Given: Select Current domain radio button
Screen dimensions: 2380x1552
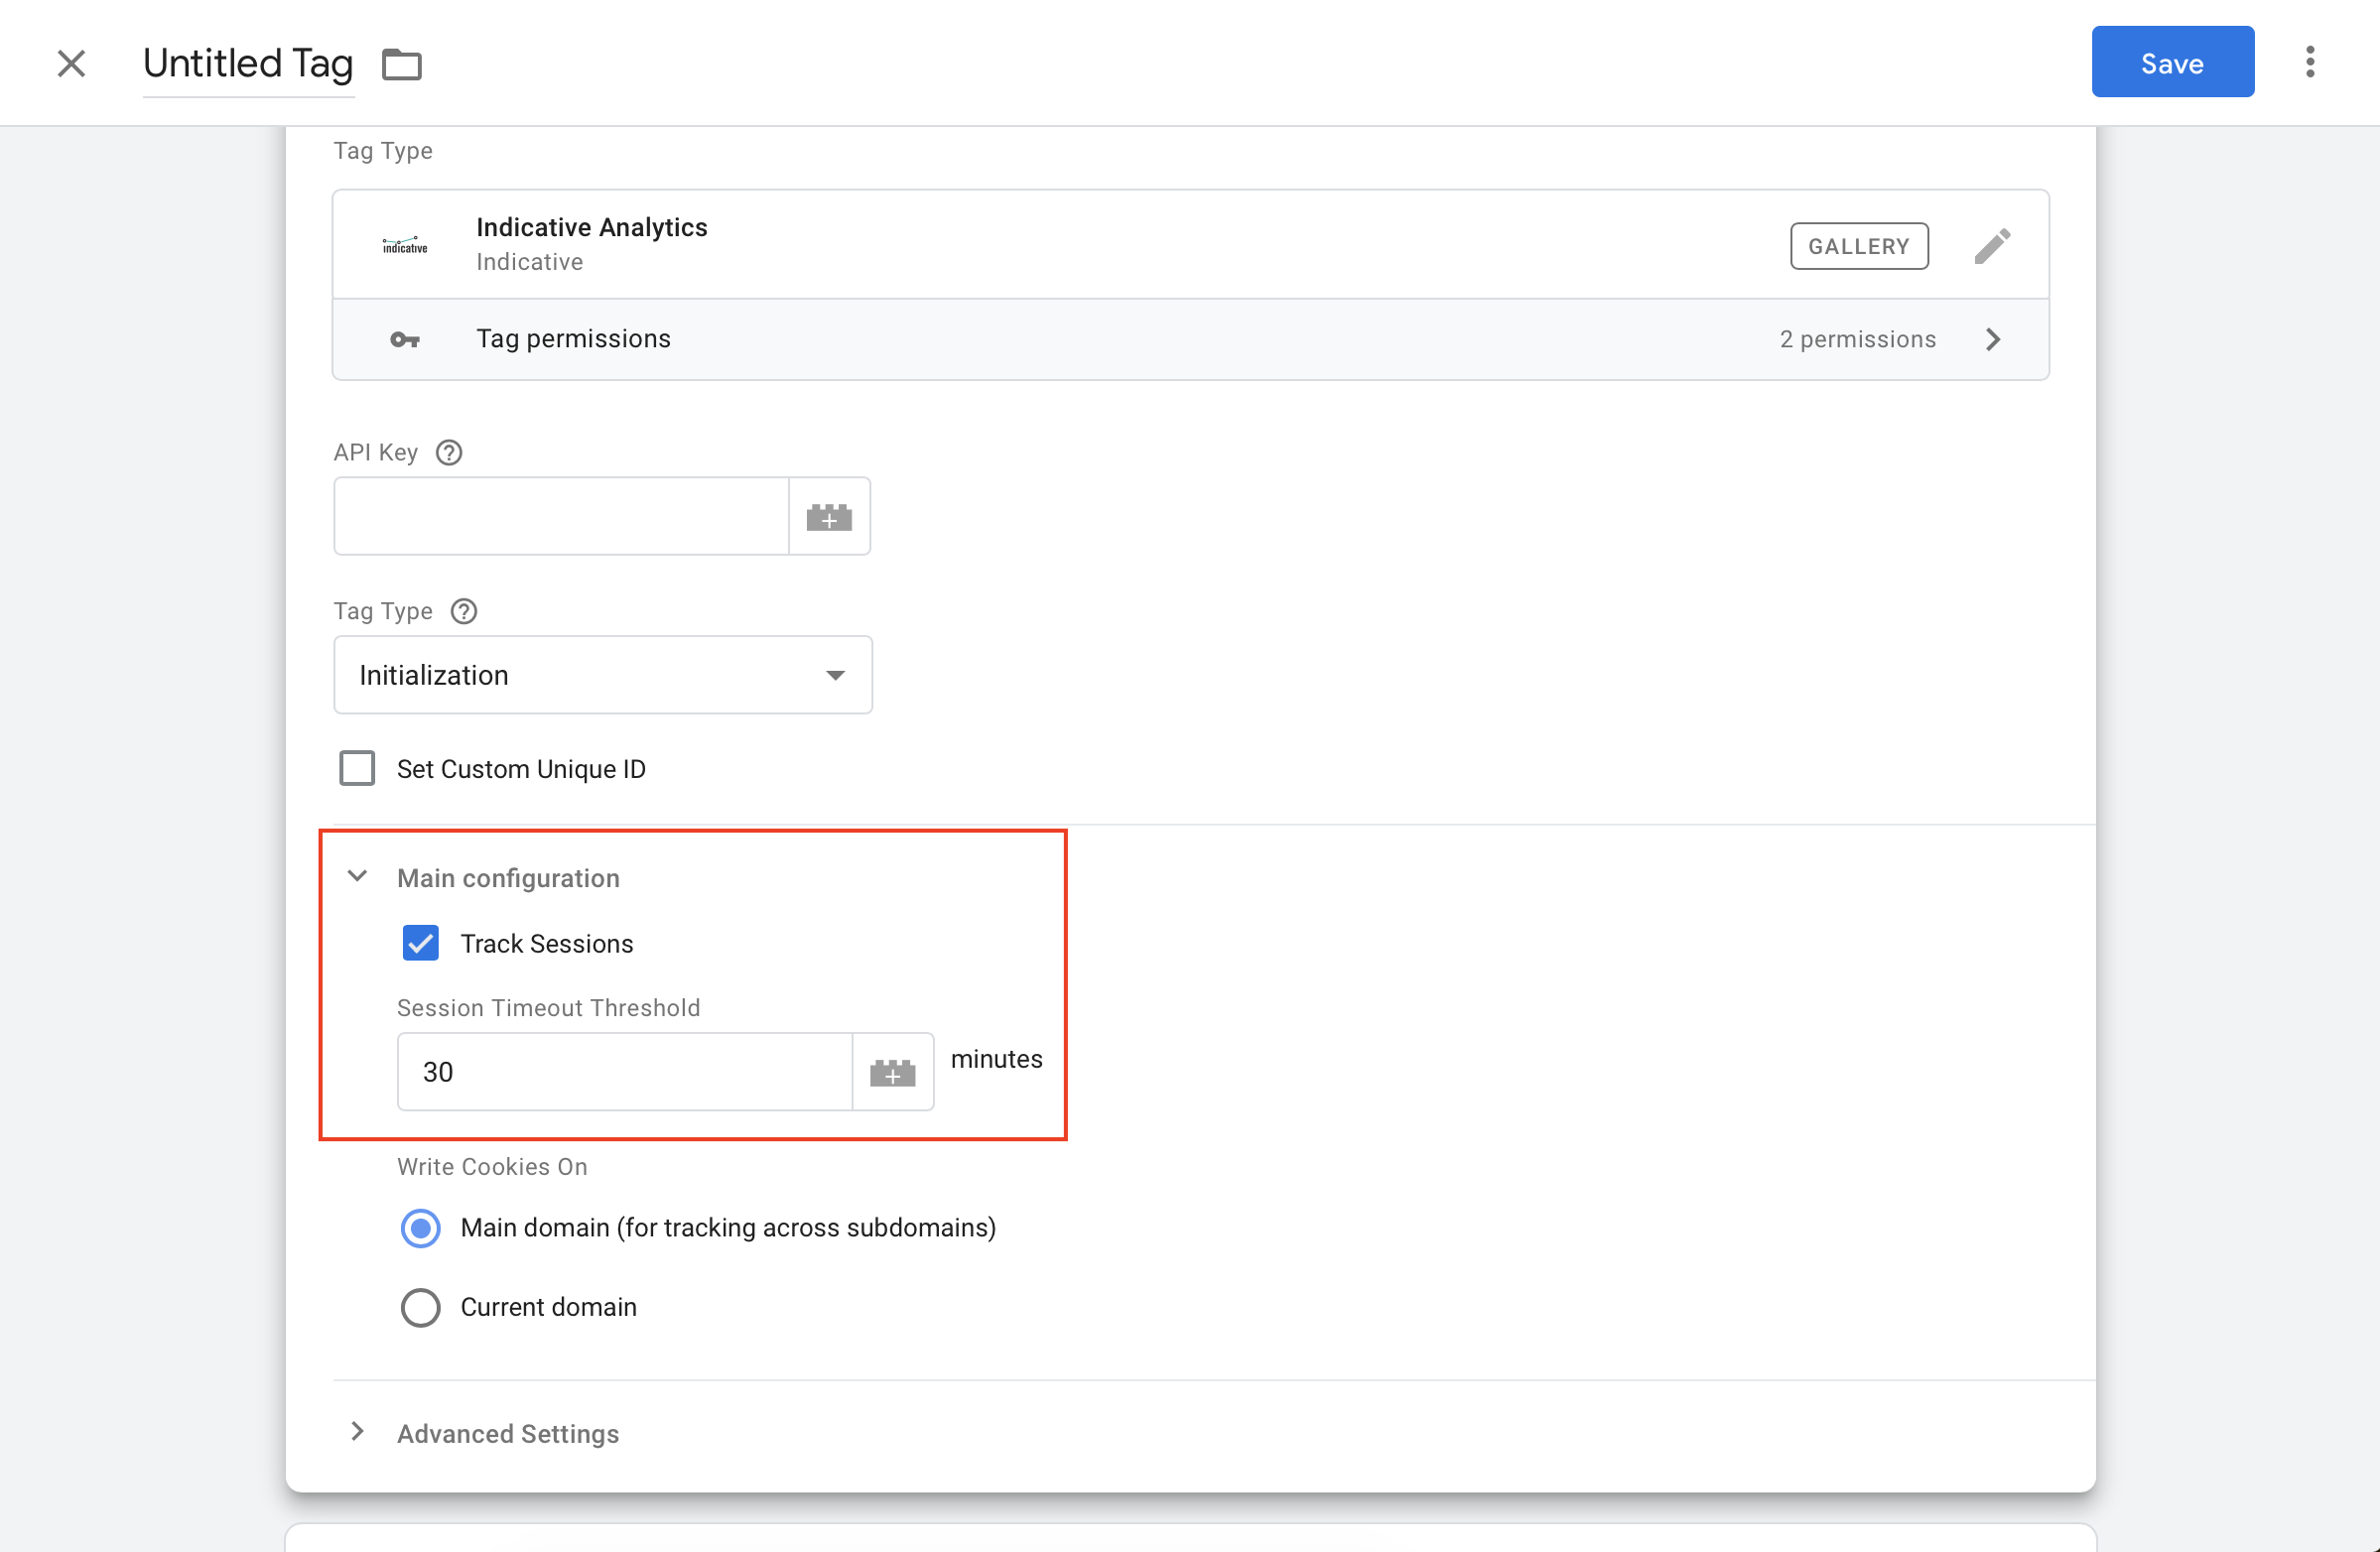Looking at the screenshot, I should (420, 1307).
